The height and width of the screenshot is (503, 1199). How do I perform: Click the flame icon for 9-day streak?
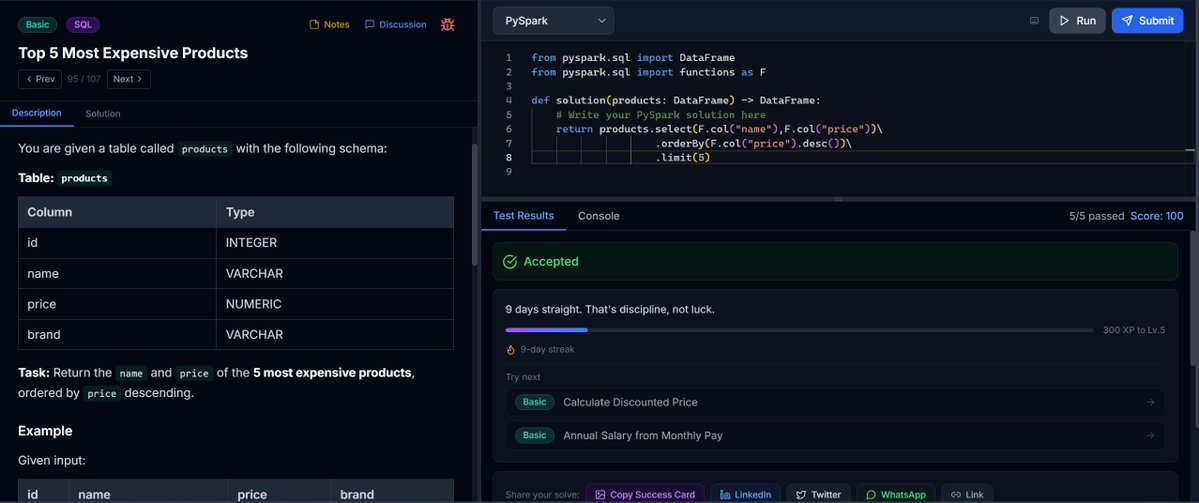(511, 349)
